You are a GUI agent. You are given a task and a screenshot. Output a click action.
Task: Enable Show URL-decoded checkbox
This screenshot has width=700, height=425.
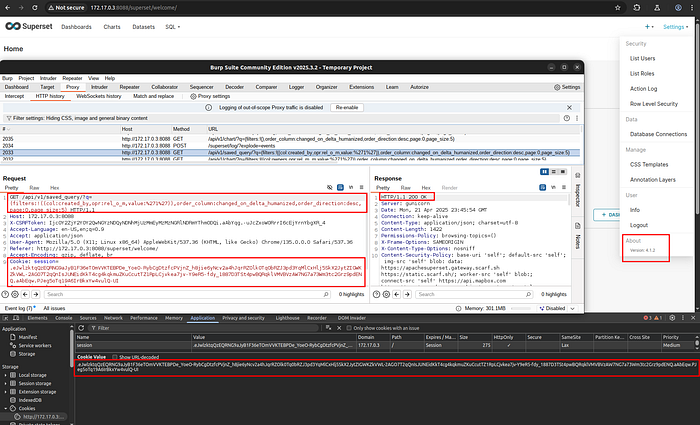click(x=115, y=357)
